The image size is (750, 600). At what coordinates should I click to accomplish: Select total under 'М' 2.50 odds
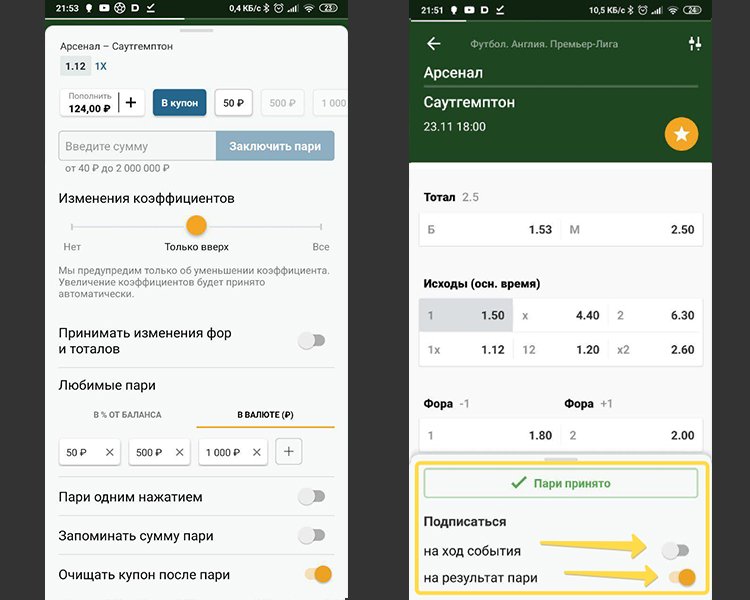click(631, 230)
